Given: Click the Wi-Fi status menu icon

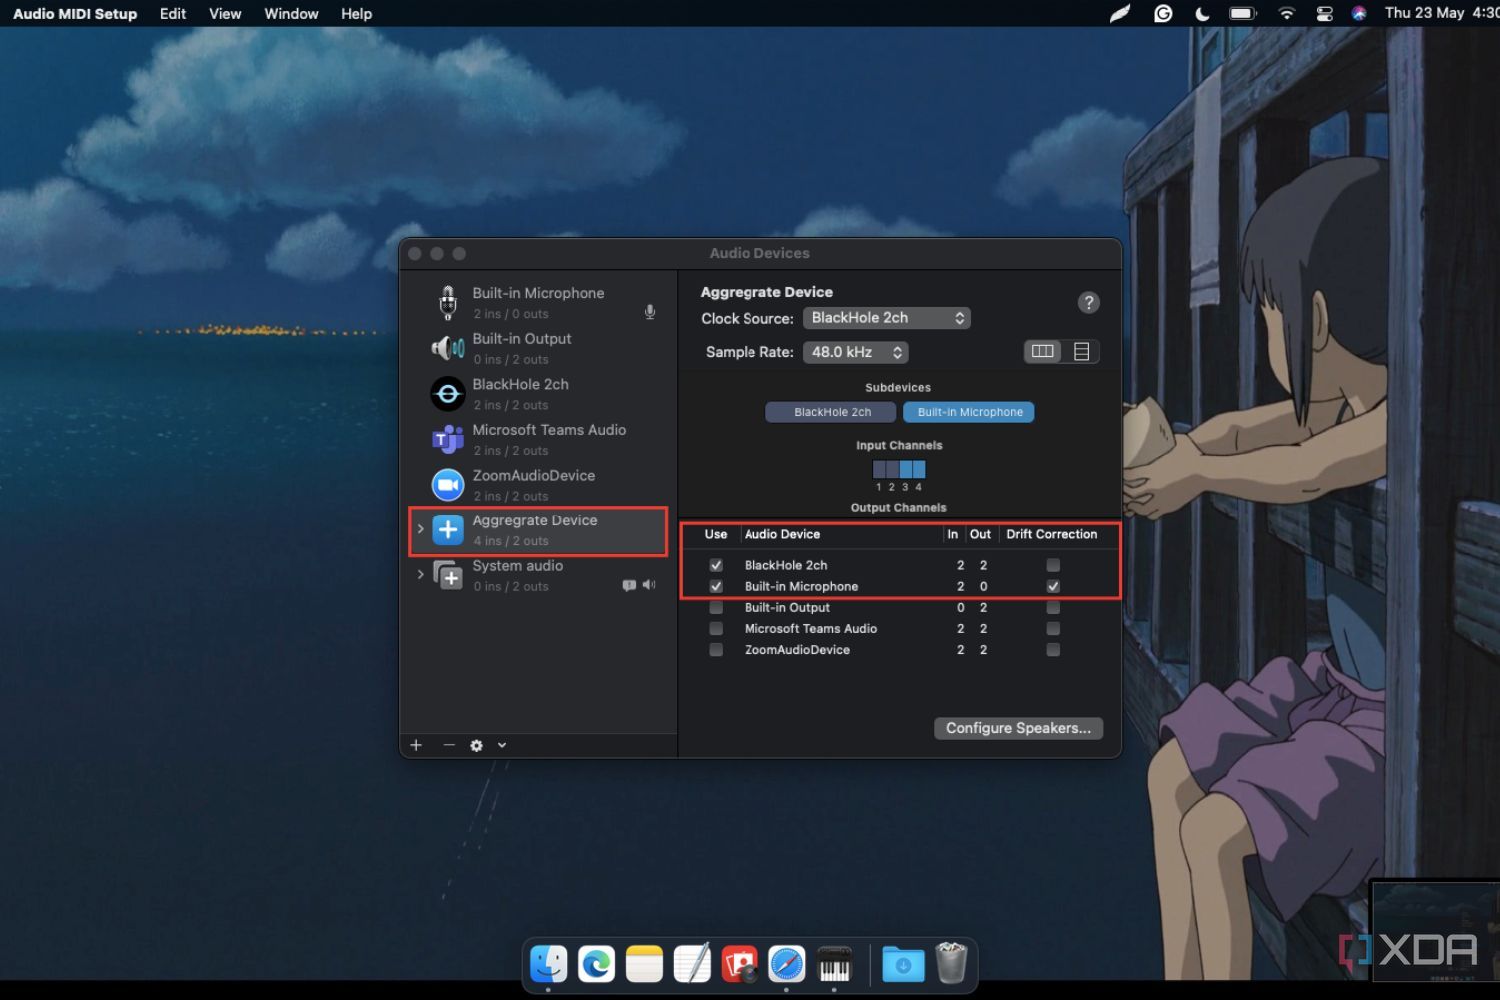Looking at the screenshot, I should [x=1287, y=14].
